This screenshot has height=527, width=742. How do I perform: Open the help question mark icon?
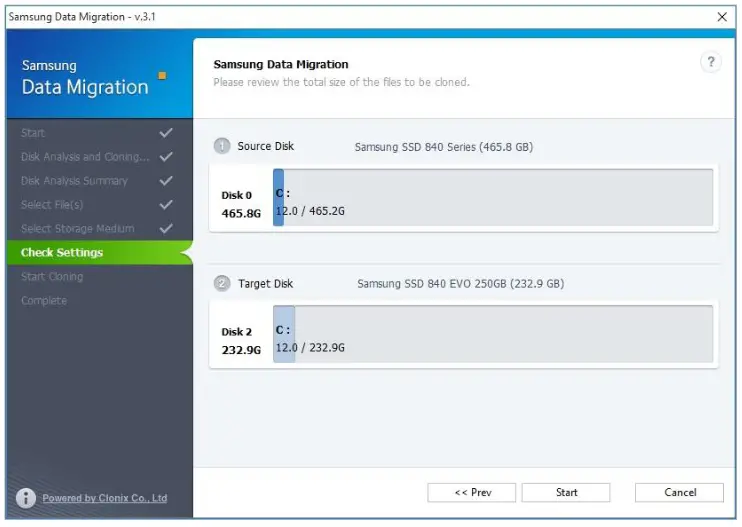[710, 62]
